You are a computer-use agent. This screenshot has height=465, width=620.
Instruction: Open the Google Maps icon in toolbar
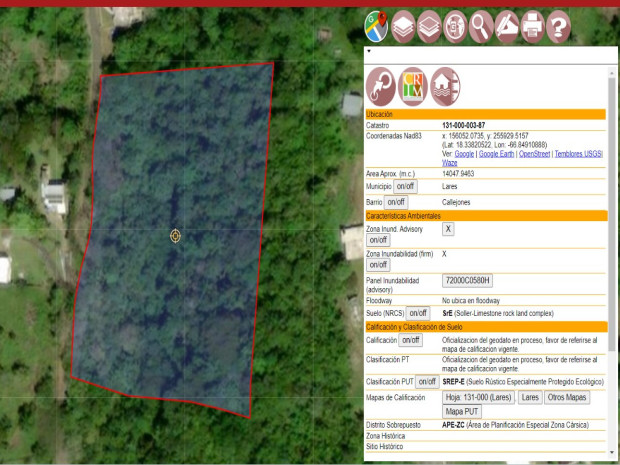coord(377,22)
